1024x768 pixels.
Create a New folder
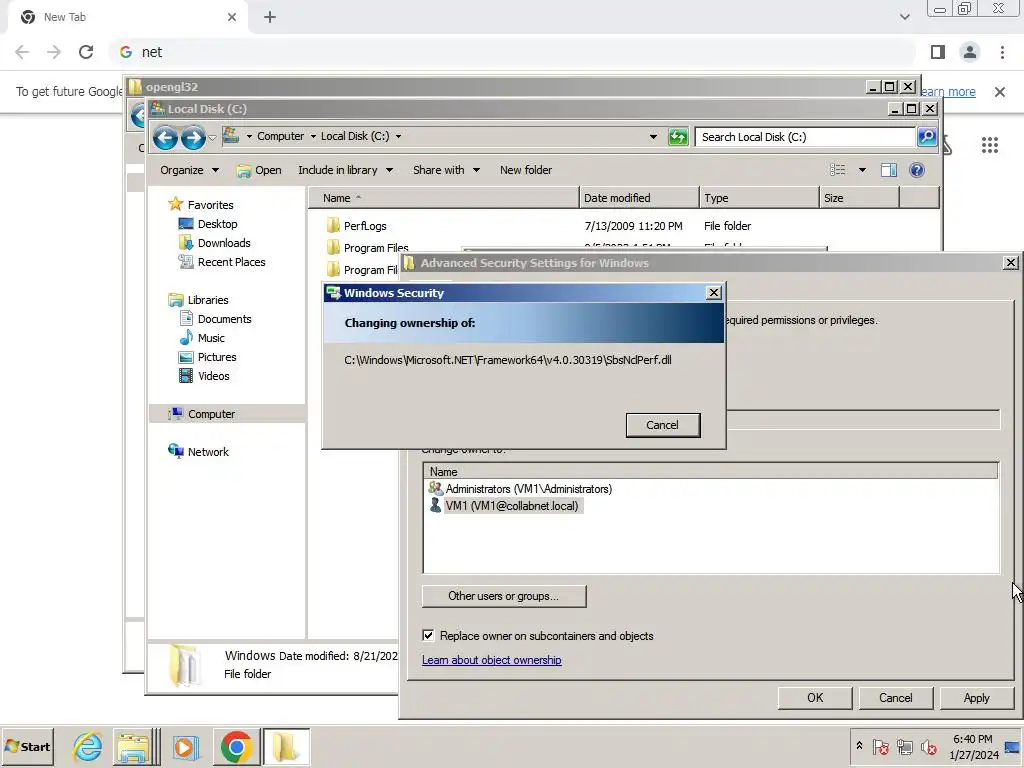point(526,170)
